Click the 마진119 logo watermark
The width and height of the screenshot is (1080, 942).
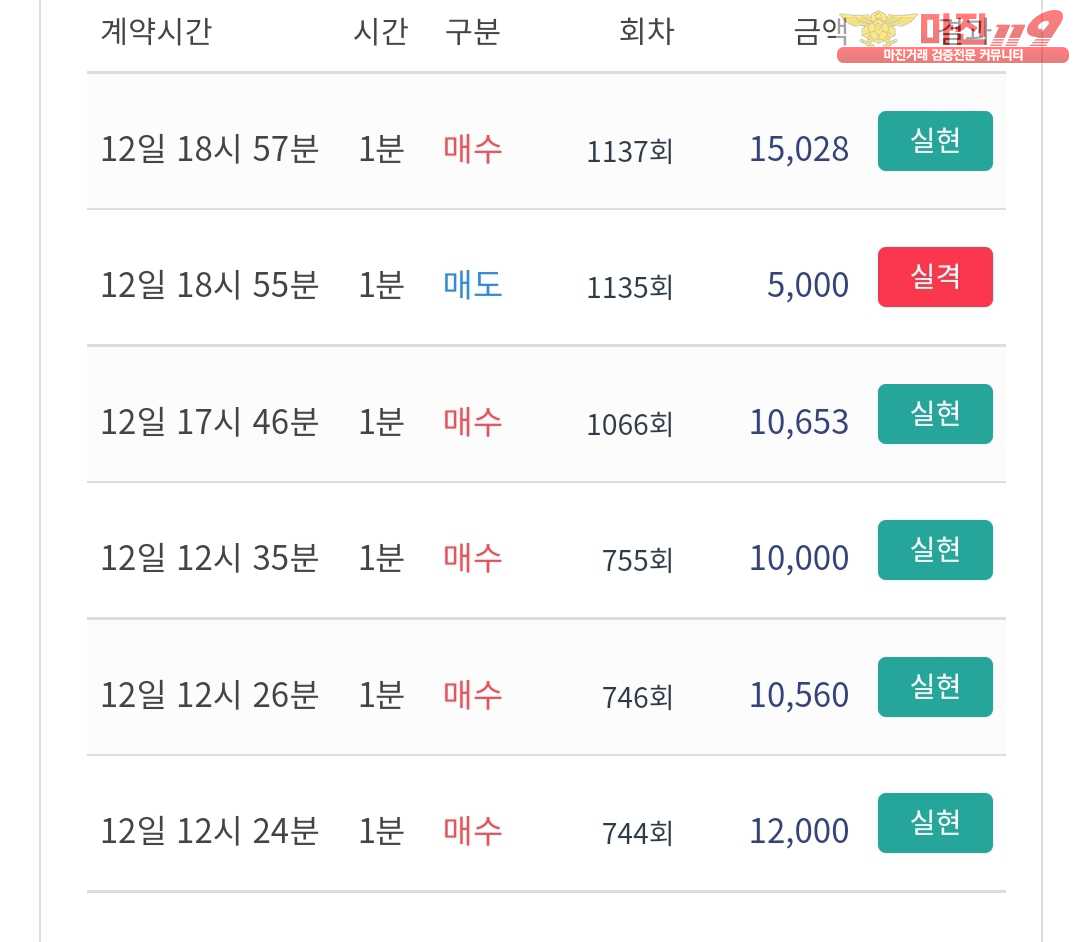[952, 36]
